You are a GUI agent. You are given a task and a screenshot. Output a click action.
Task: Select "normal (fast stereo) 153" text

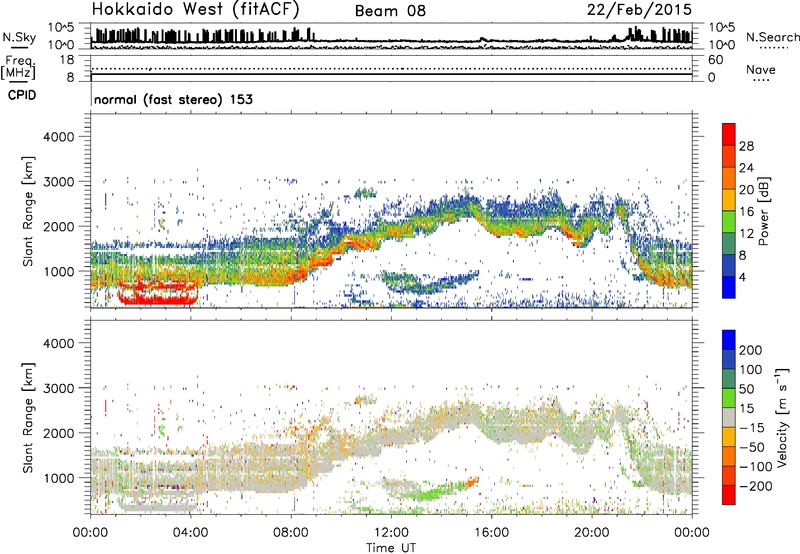173,99
